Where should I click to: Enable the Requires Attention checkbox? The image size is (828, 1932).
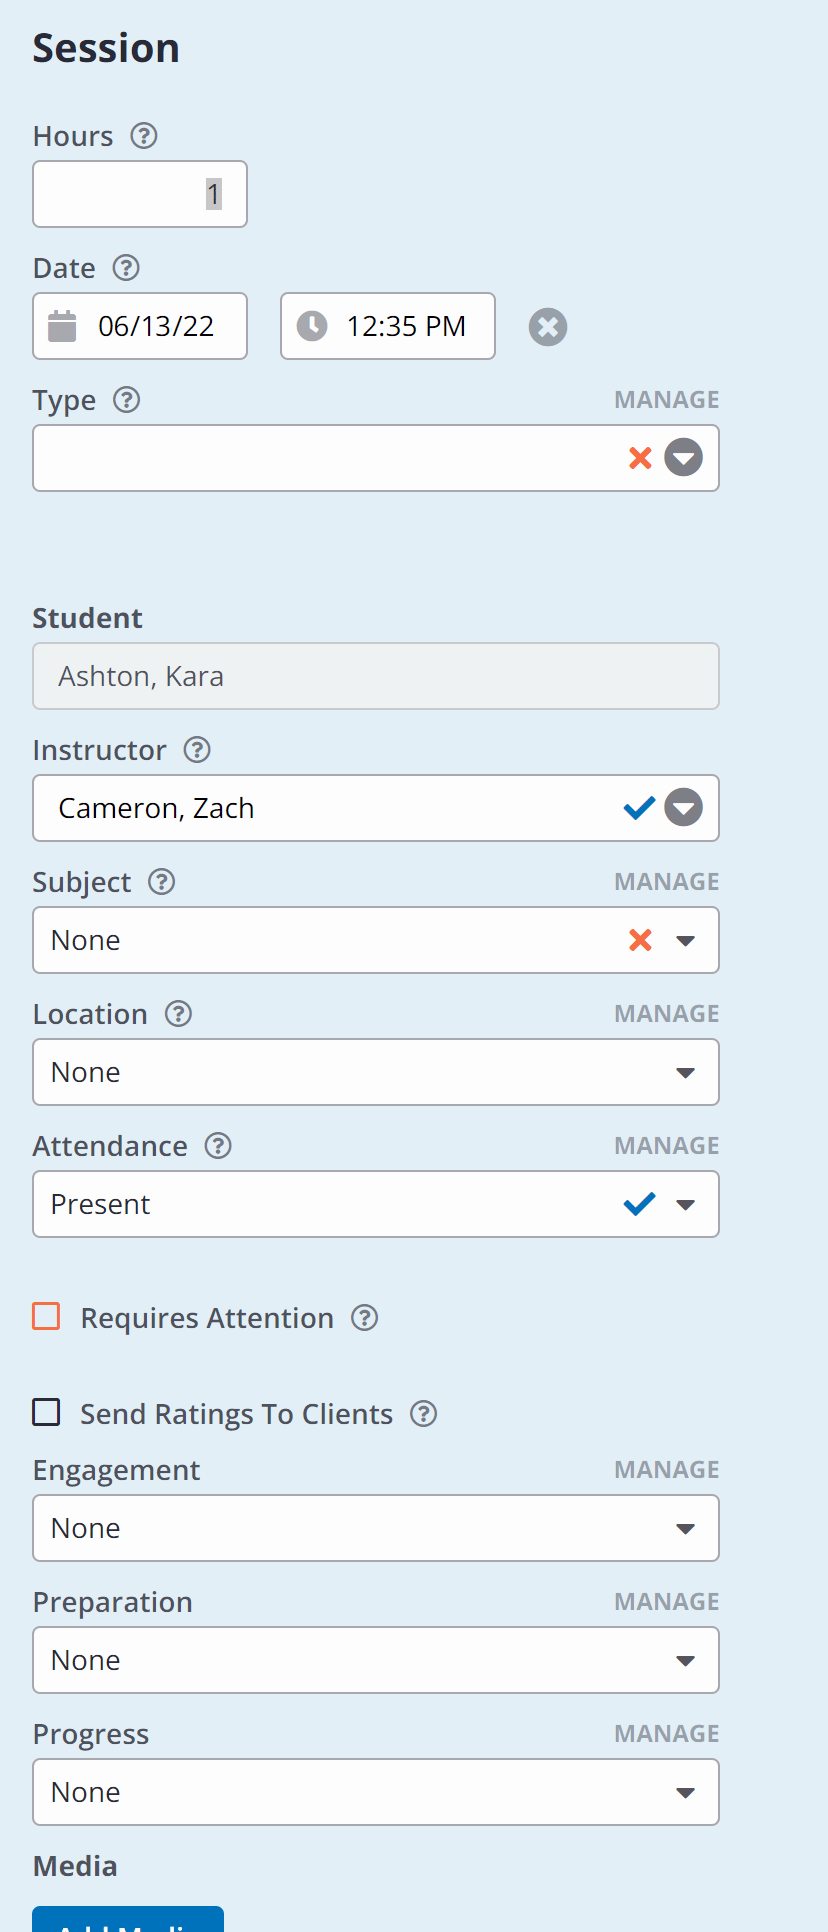[x=46, y=1316]
